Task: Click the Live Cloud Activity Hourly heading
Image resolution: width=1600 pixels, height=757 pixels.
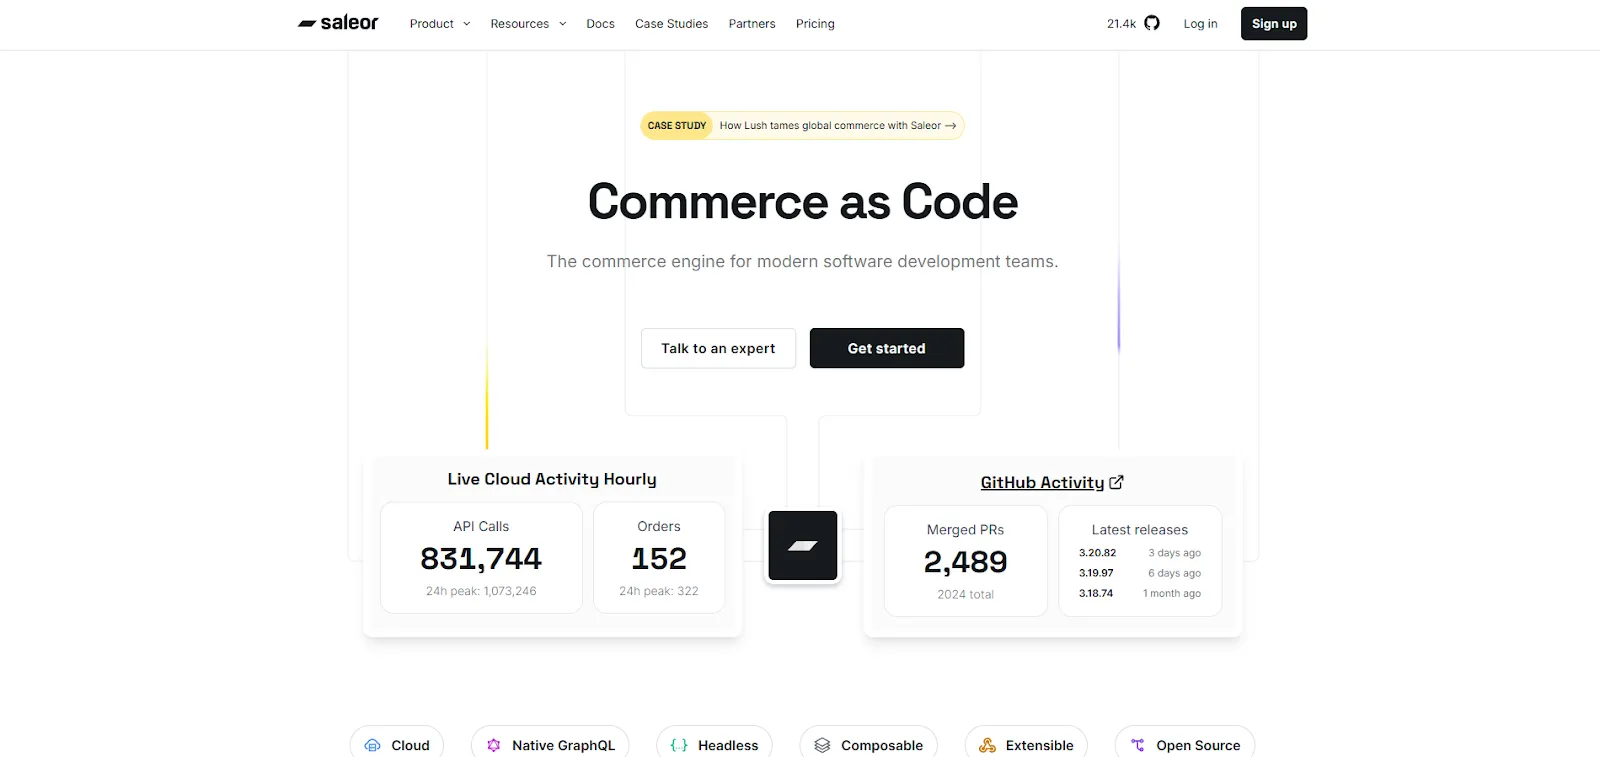Action: (552, 479)
